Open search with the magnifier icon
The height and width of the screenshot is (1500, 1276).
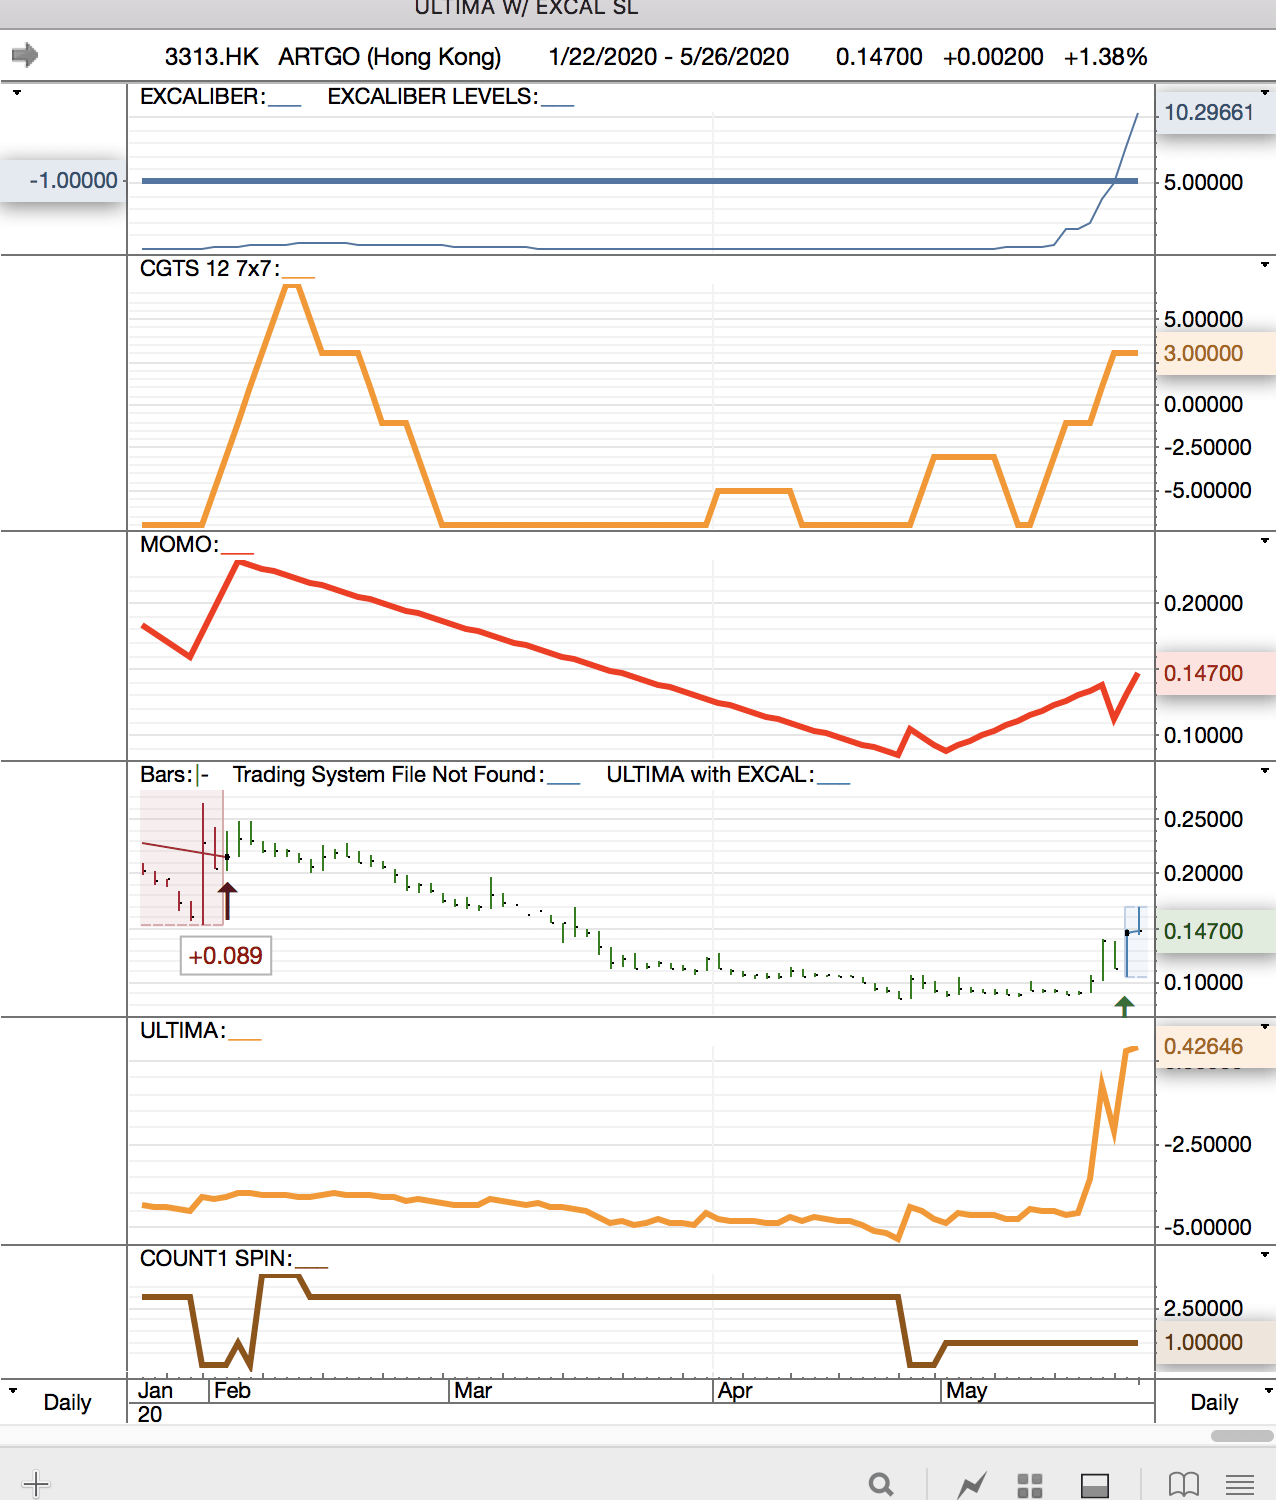tap(881, 1484)
